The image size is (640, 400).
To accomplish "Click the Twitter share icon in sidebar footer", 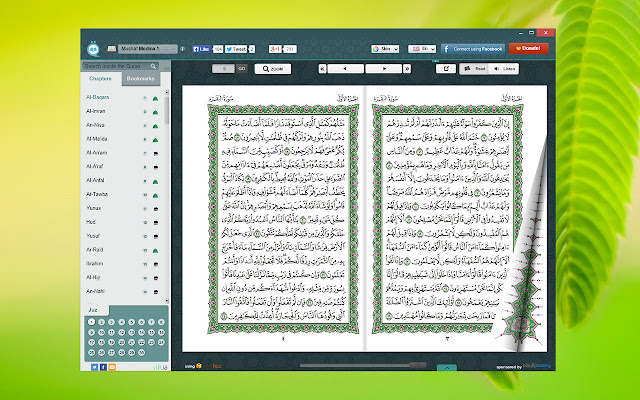I will pyautogui.click(x=94, y=367).
